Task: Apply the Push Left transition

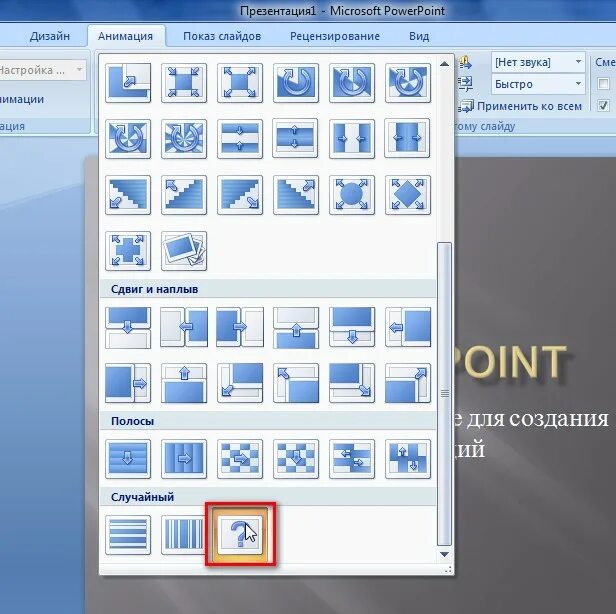Action: [184, 327]
